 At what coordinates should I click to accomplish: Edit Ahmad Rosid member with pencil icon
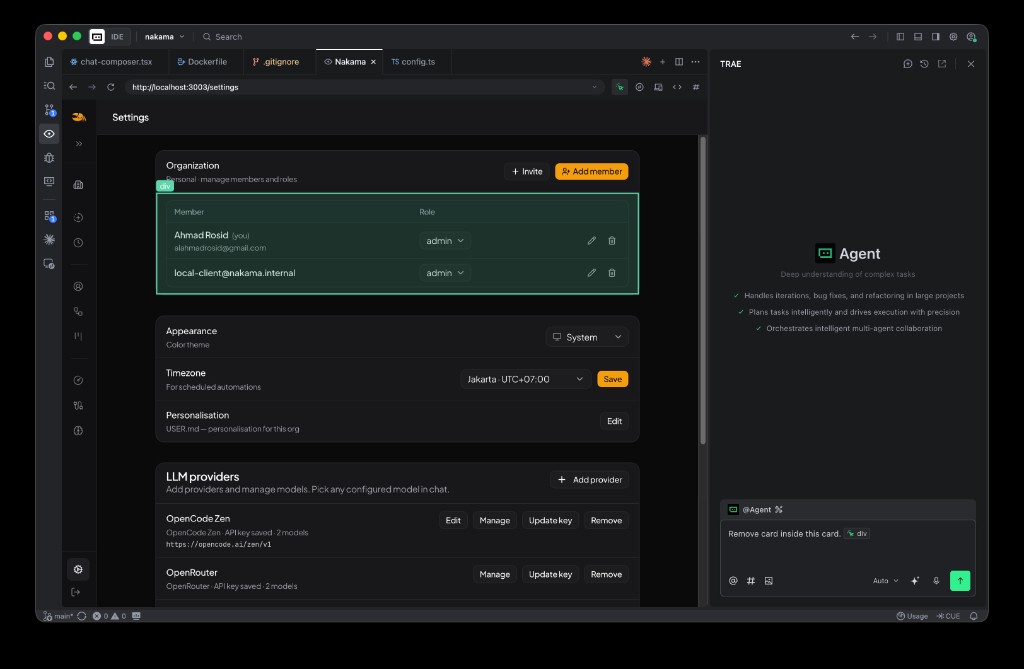click(x=592, y=240)
